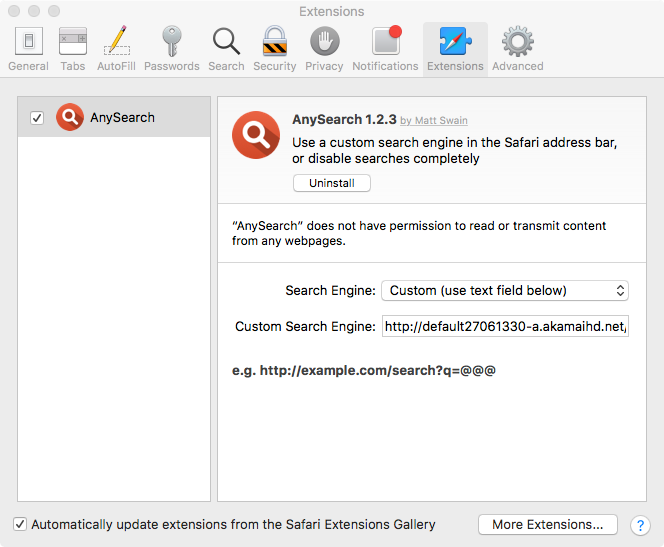Open the Passwords key icon
The image size is (664, 547).
point(172,41)
